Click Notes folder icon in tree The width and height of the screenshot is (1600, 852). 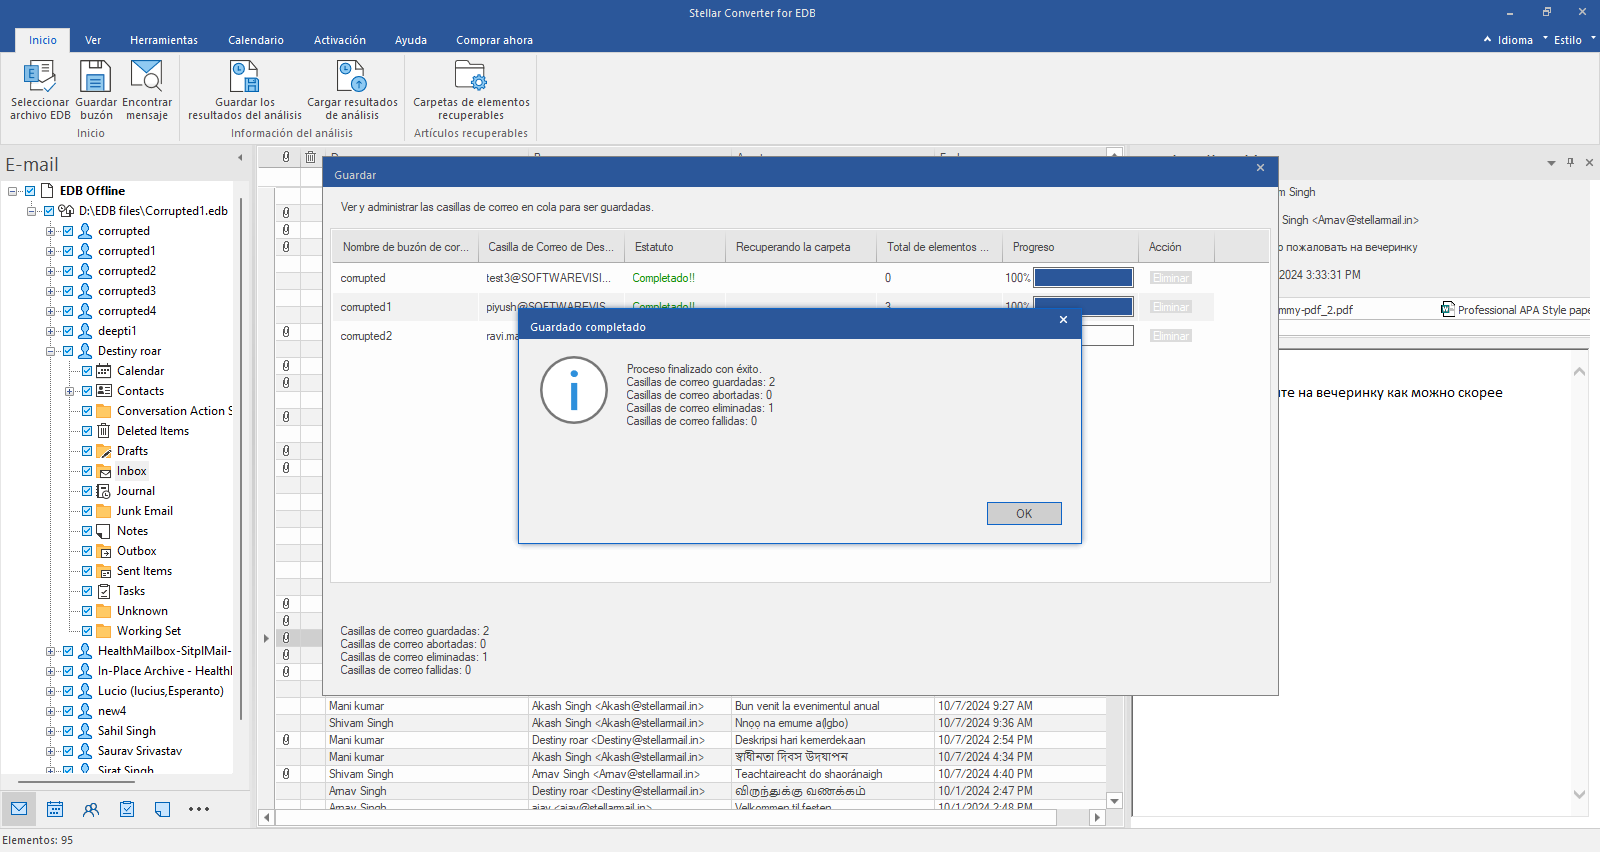coord(104,531)
